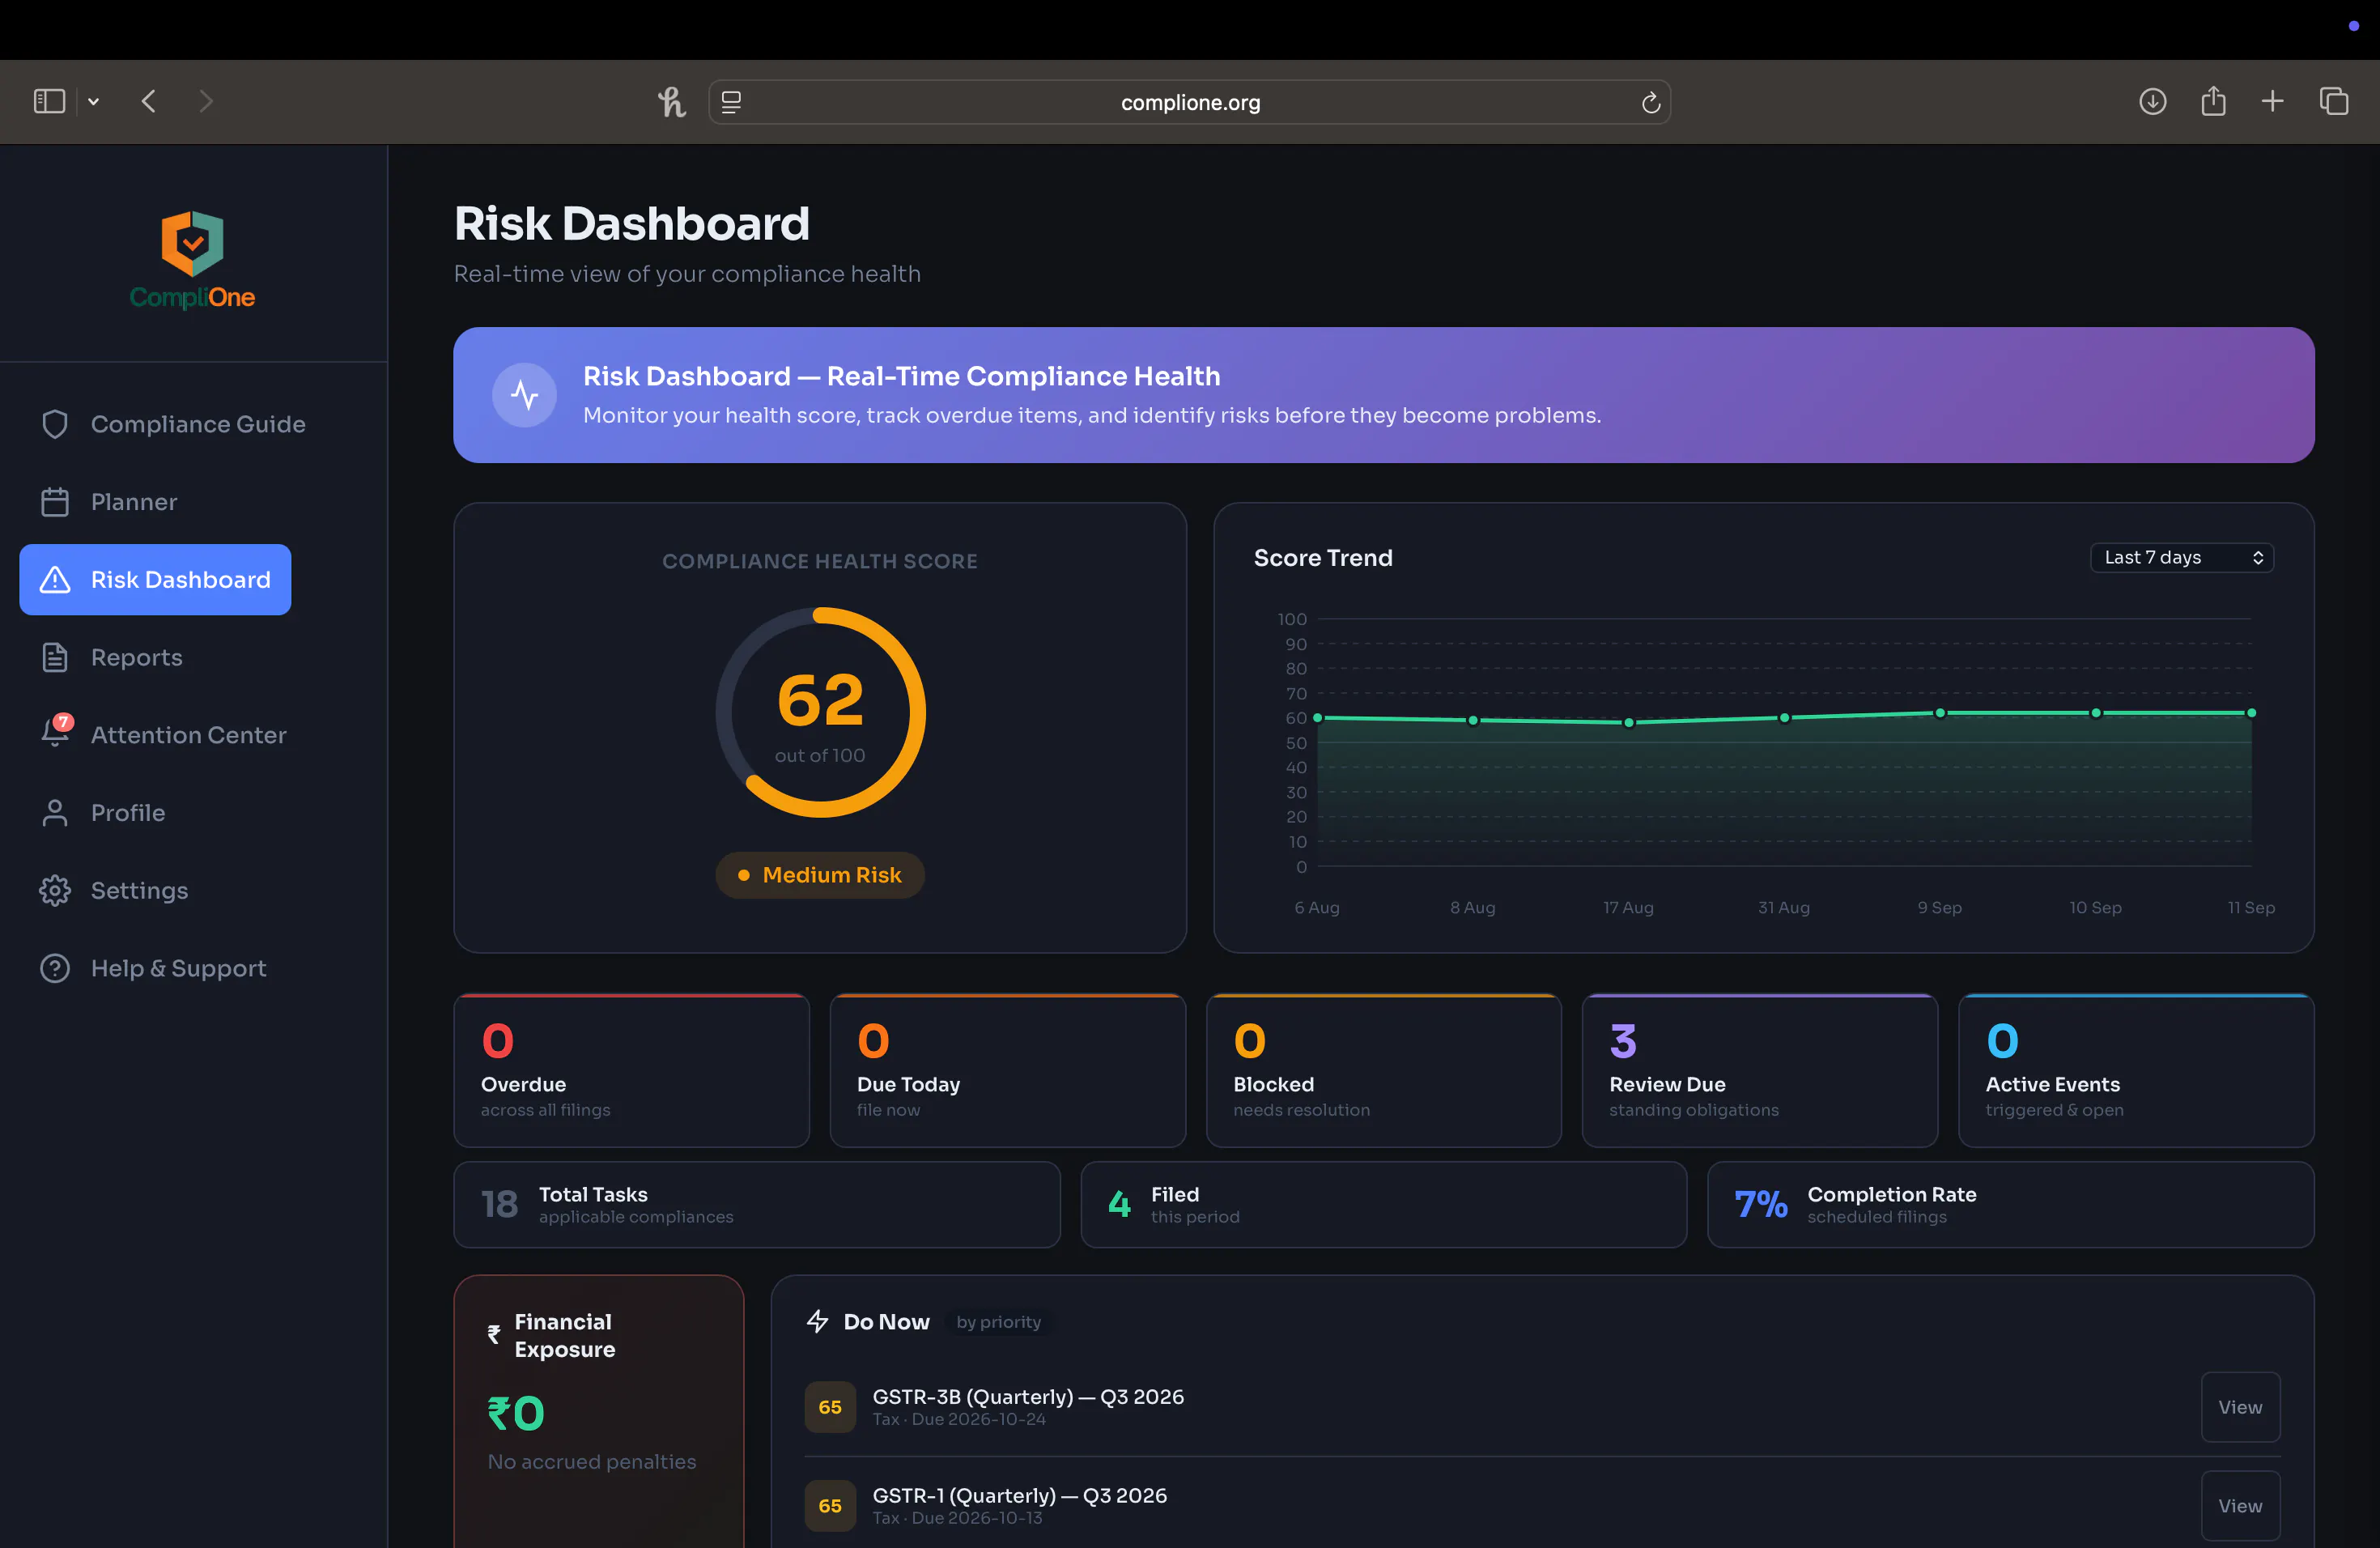This screenshot has width=2380, height=1548.
Task: Select the 6 Aug point on trend line
Action: tap(1318, 718)
